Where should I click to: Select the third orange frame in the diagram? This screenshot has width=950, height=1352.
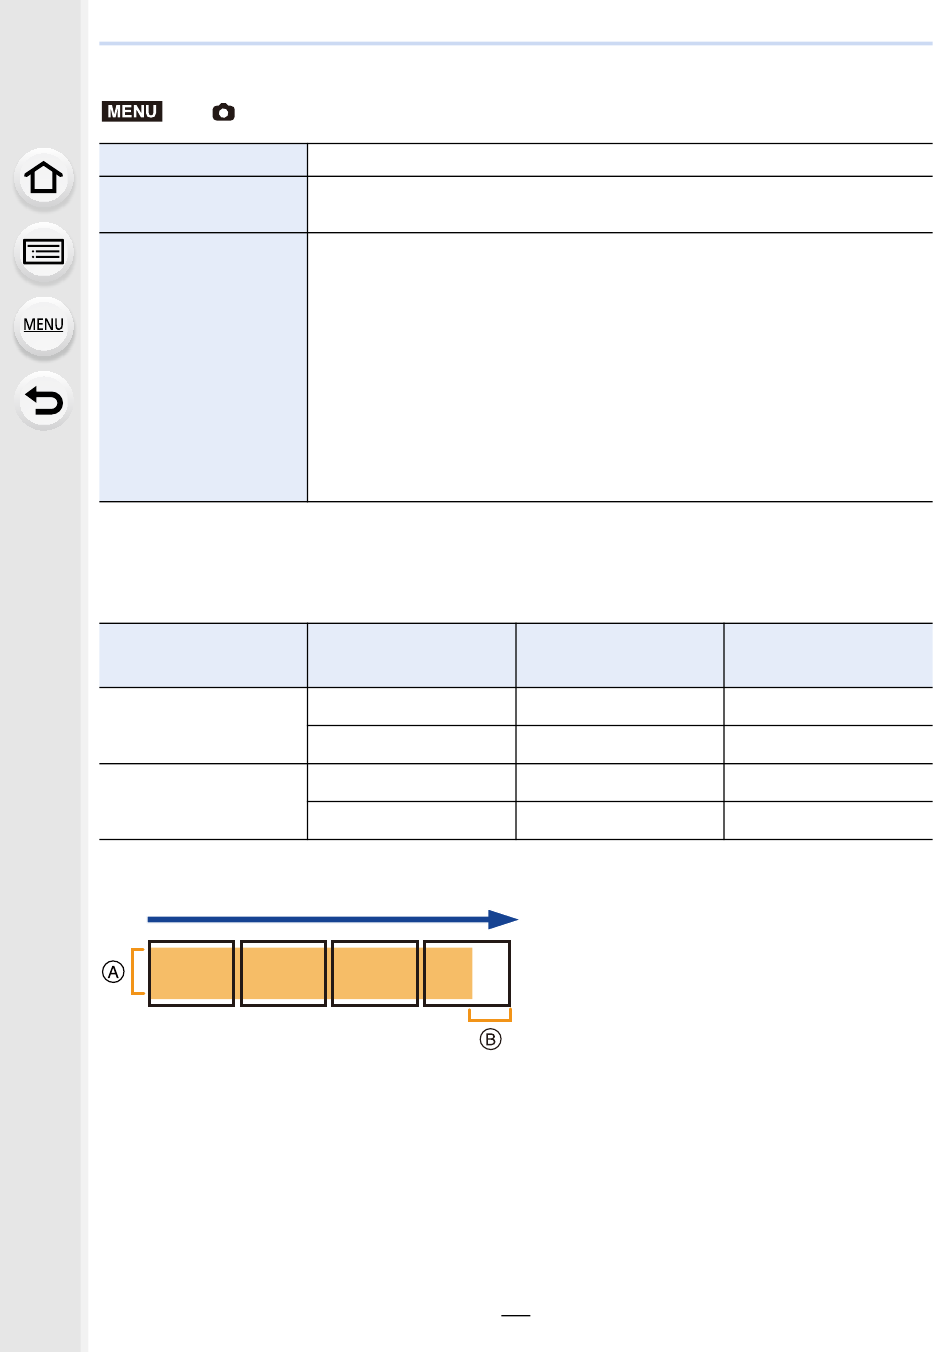[374, 973]
